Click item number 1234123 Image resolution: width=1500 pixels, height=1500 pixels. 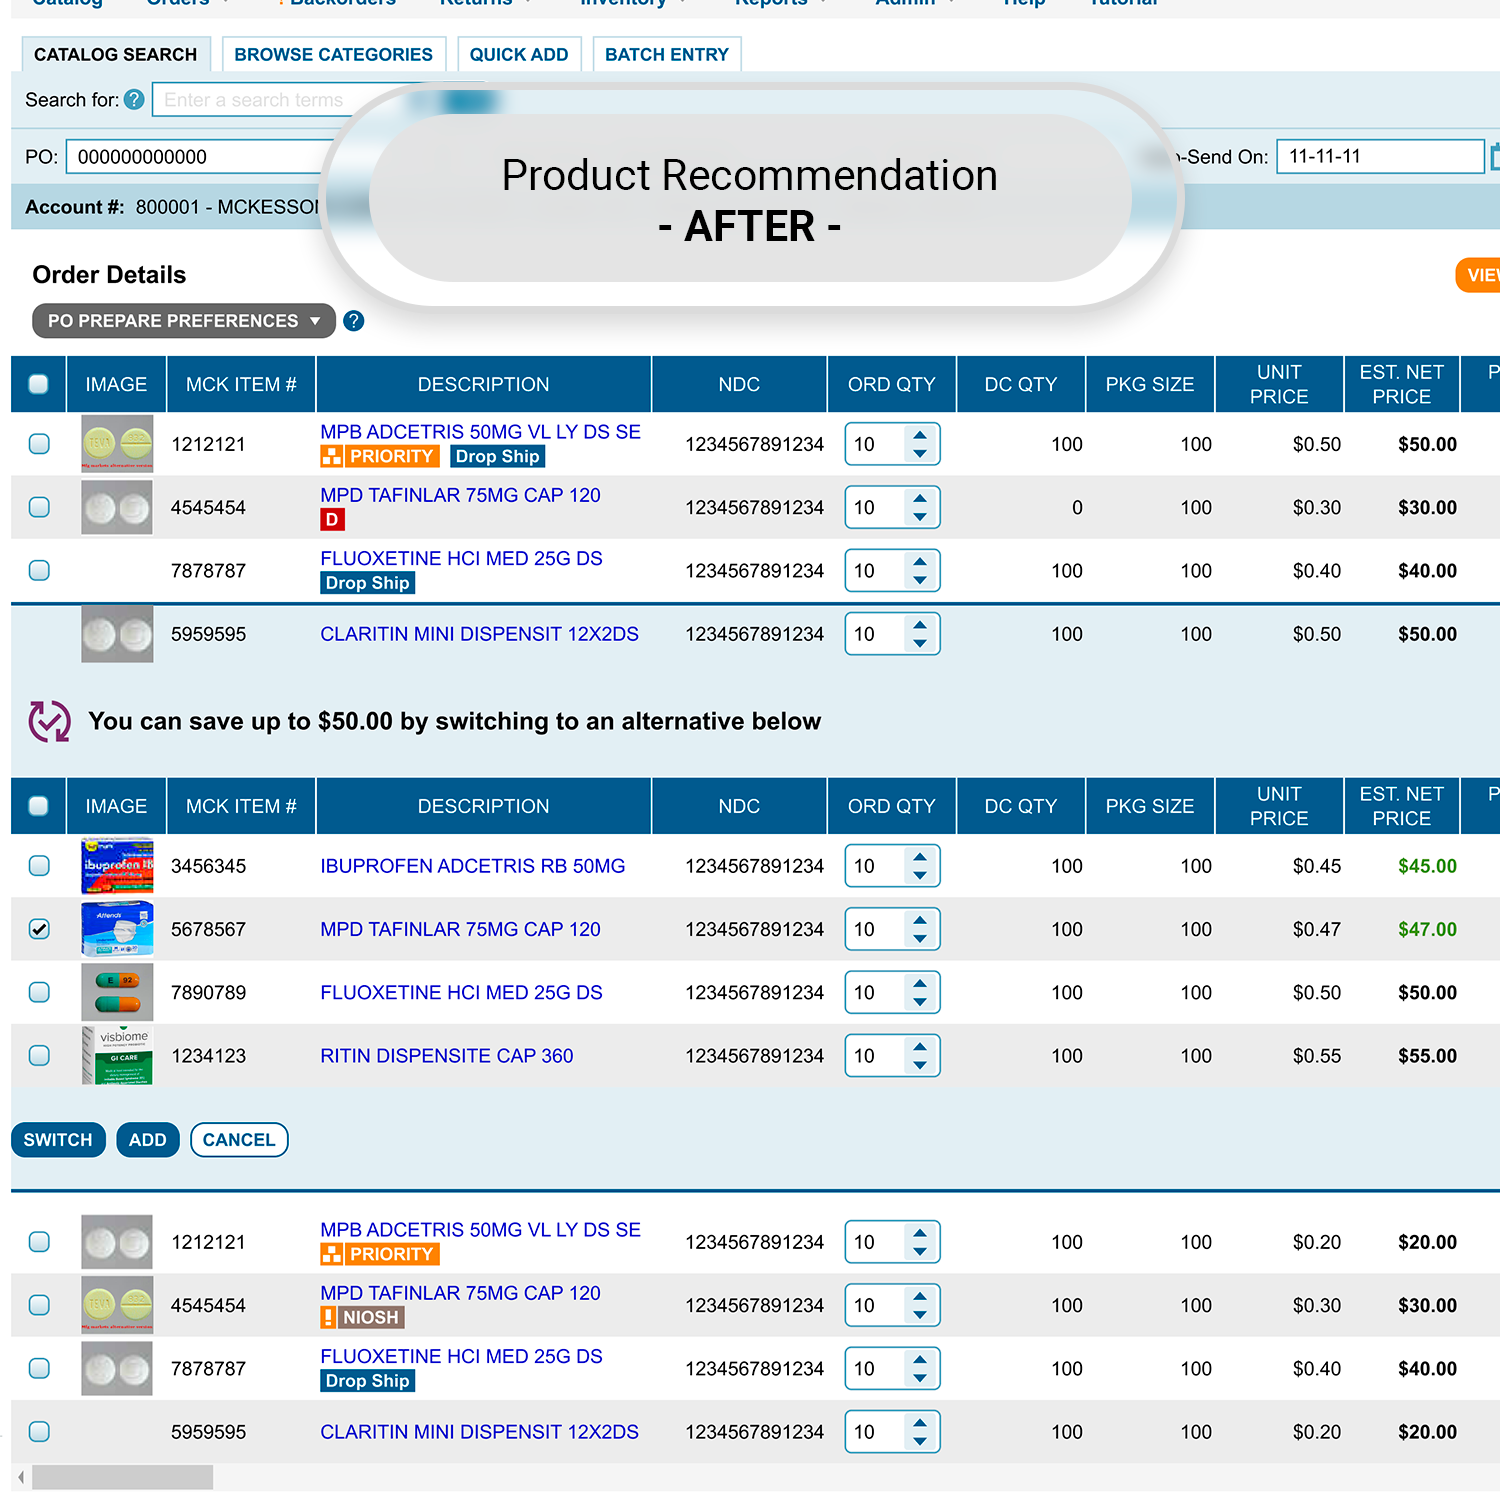point(208,1056)
